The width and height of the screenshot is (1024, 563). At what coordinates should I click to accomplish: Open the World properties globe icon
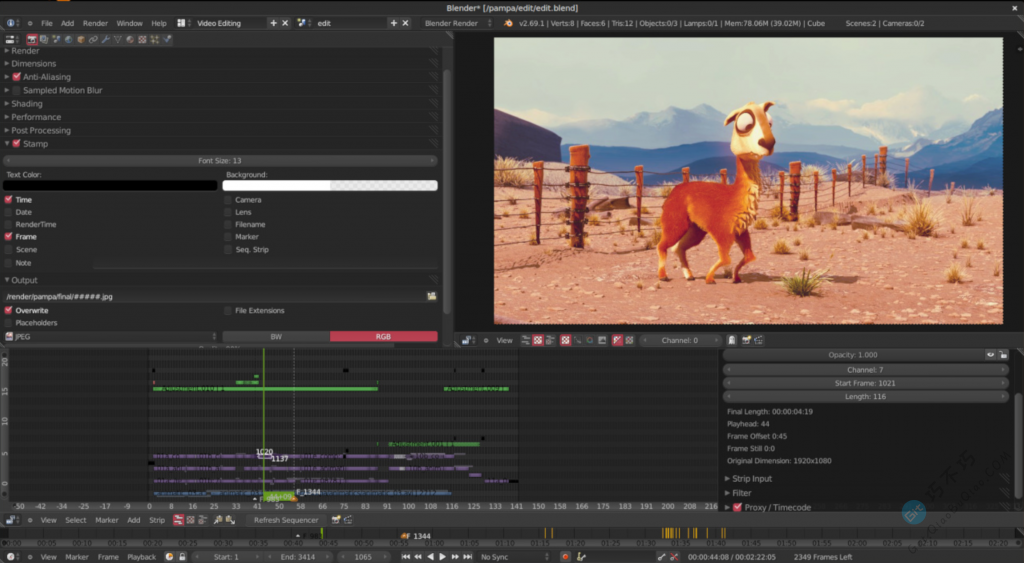(68, 39)
